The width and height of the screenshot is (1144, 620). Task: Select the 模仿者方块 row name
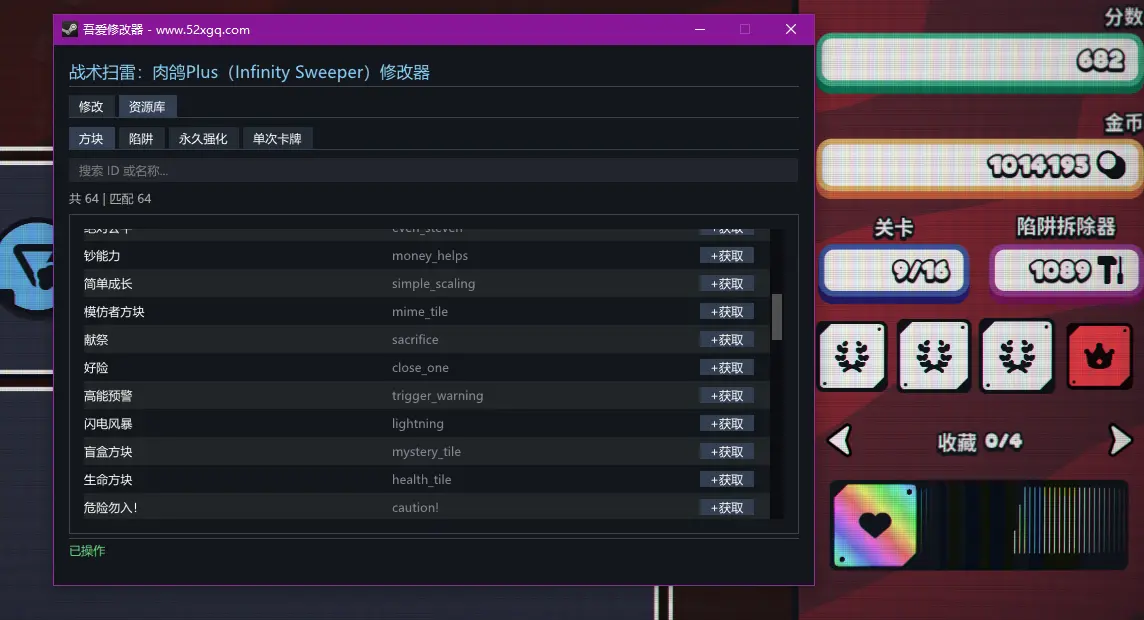pyautogui.click(x=115, y=312)
